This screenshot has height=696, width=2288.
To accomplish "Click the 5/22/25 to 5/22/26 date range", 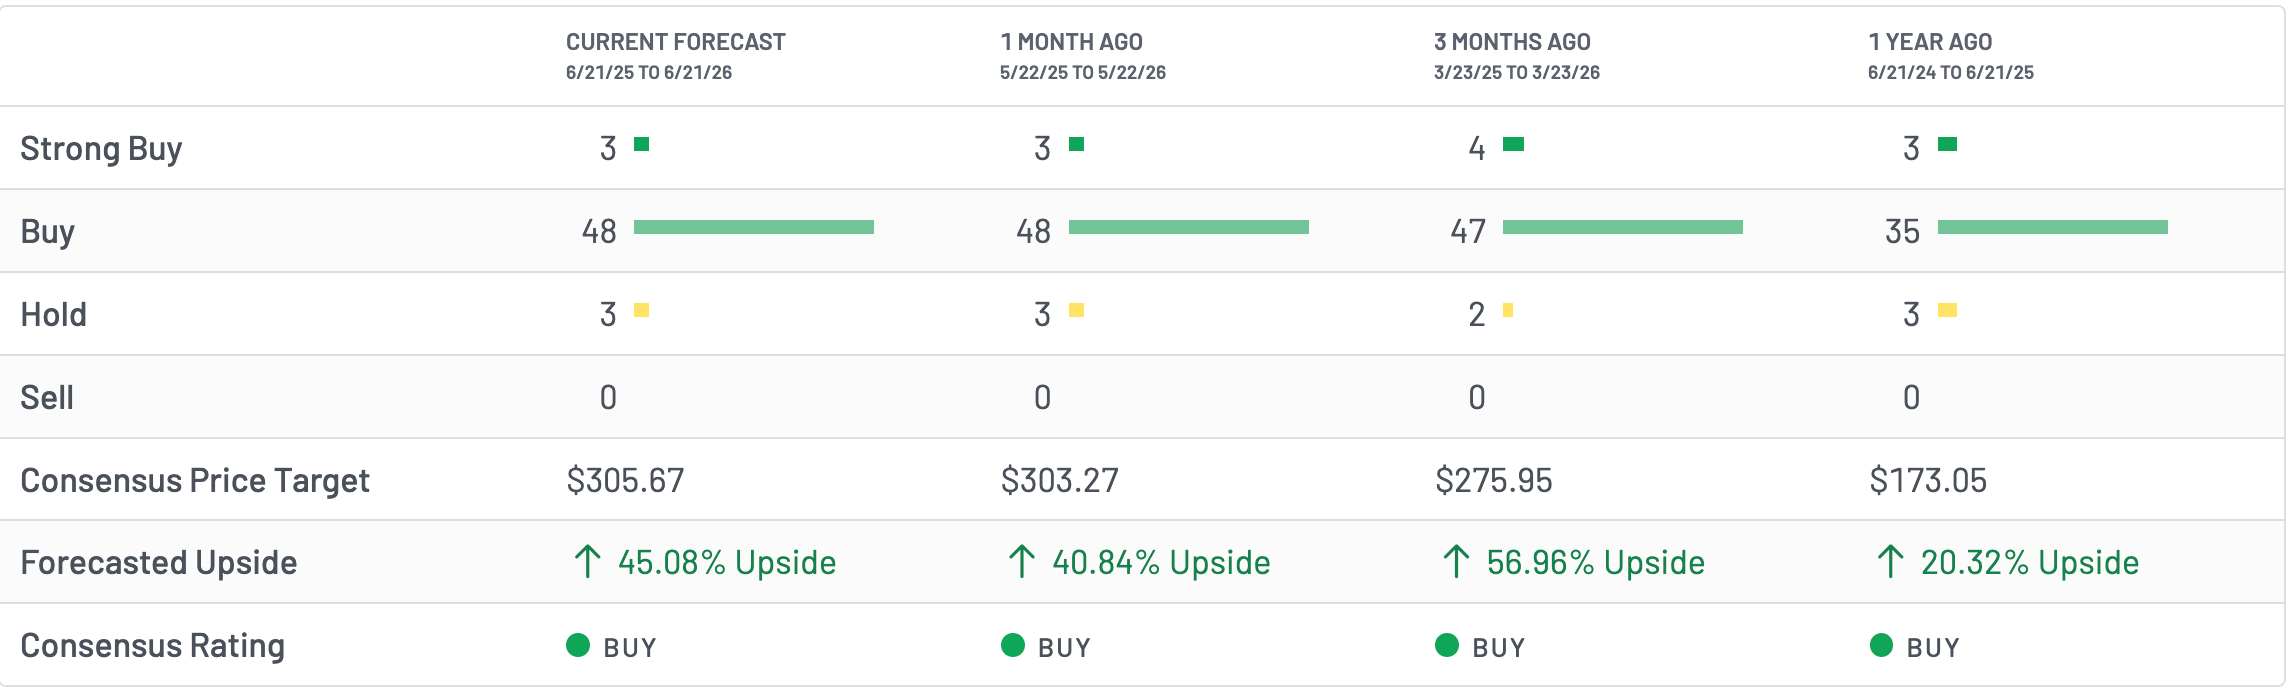I will 1083,72.
